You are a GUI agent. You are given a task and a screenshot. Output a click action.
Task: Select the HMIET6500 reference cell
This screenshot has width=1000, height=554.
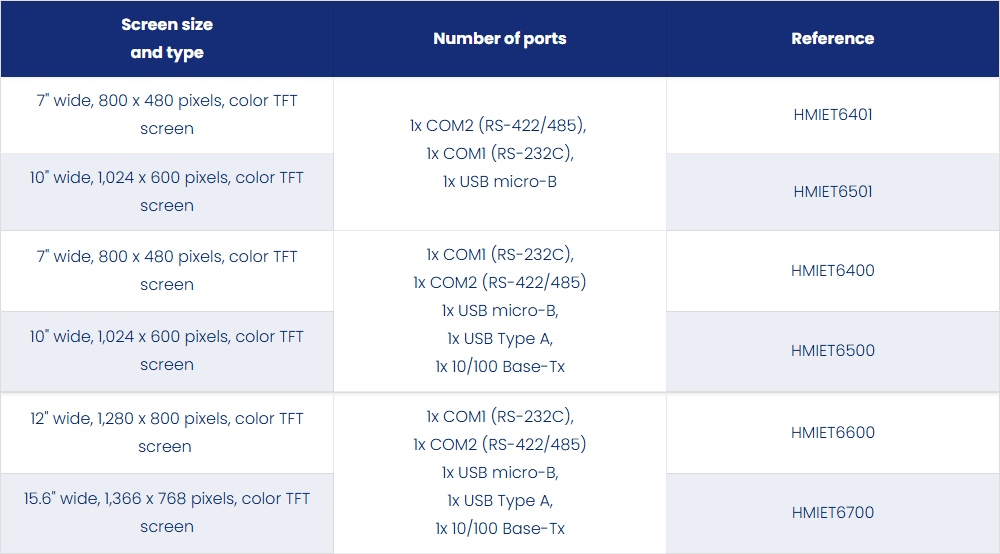[x=832, y=351]
